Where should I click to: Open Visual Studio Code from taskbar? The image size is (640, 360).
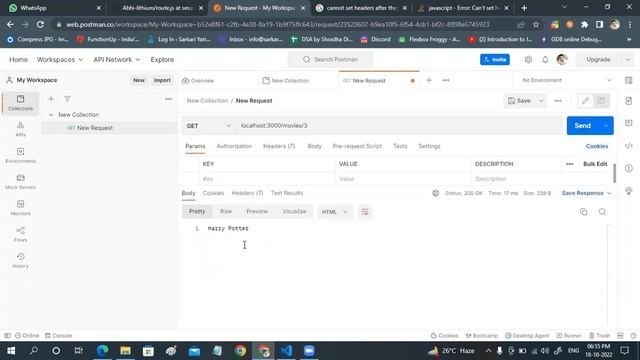(x=286, y=351)
